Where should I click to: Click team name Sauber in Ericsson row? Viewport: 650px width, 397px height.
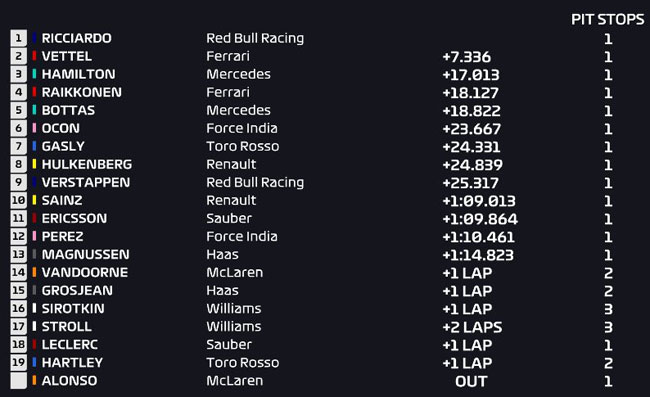pos(229,218)
